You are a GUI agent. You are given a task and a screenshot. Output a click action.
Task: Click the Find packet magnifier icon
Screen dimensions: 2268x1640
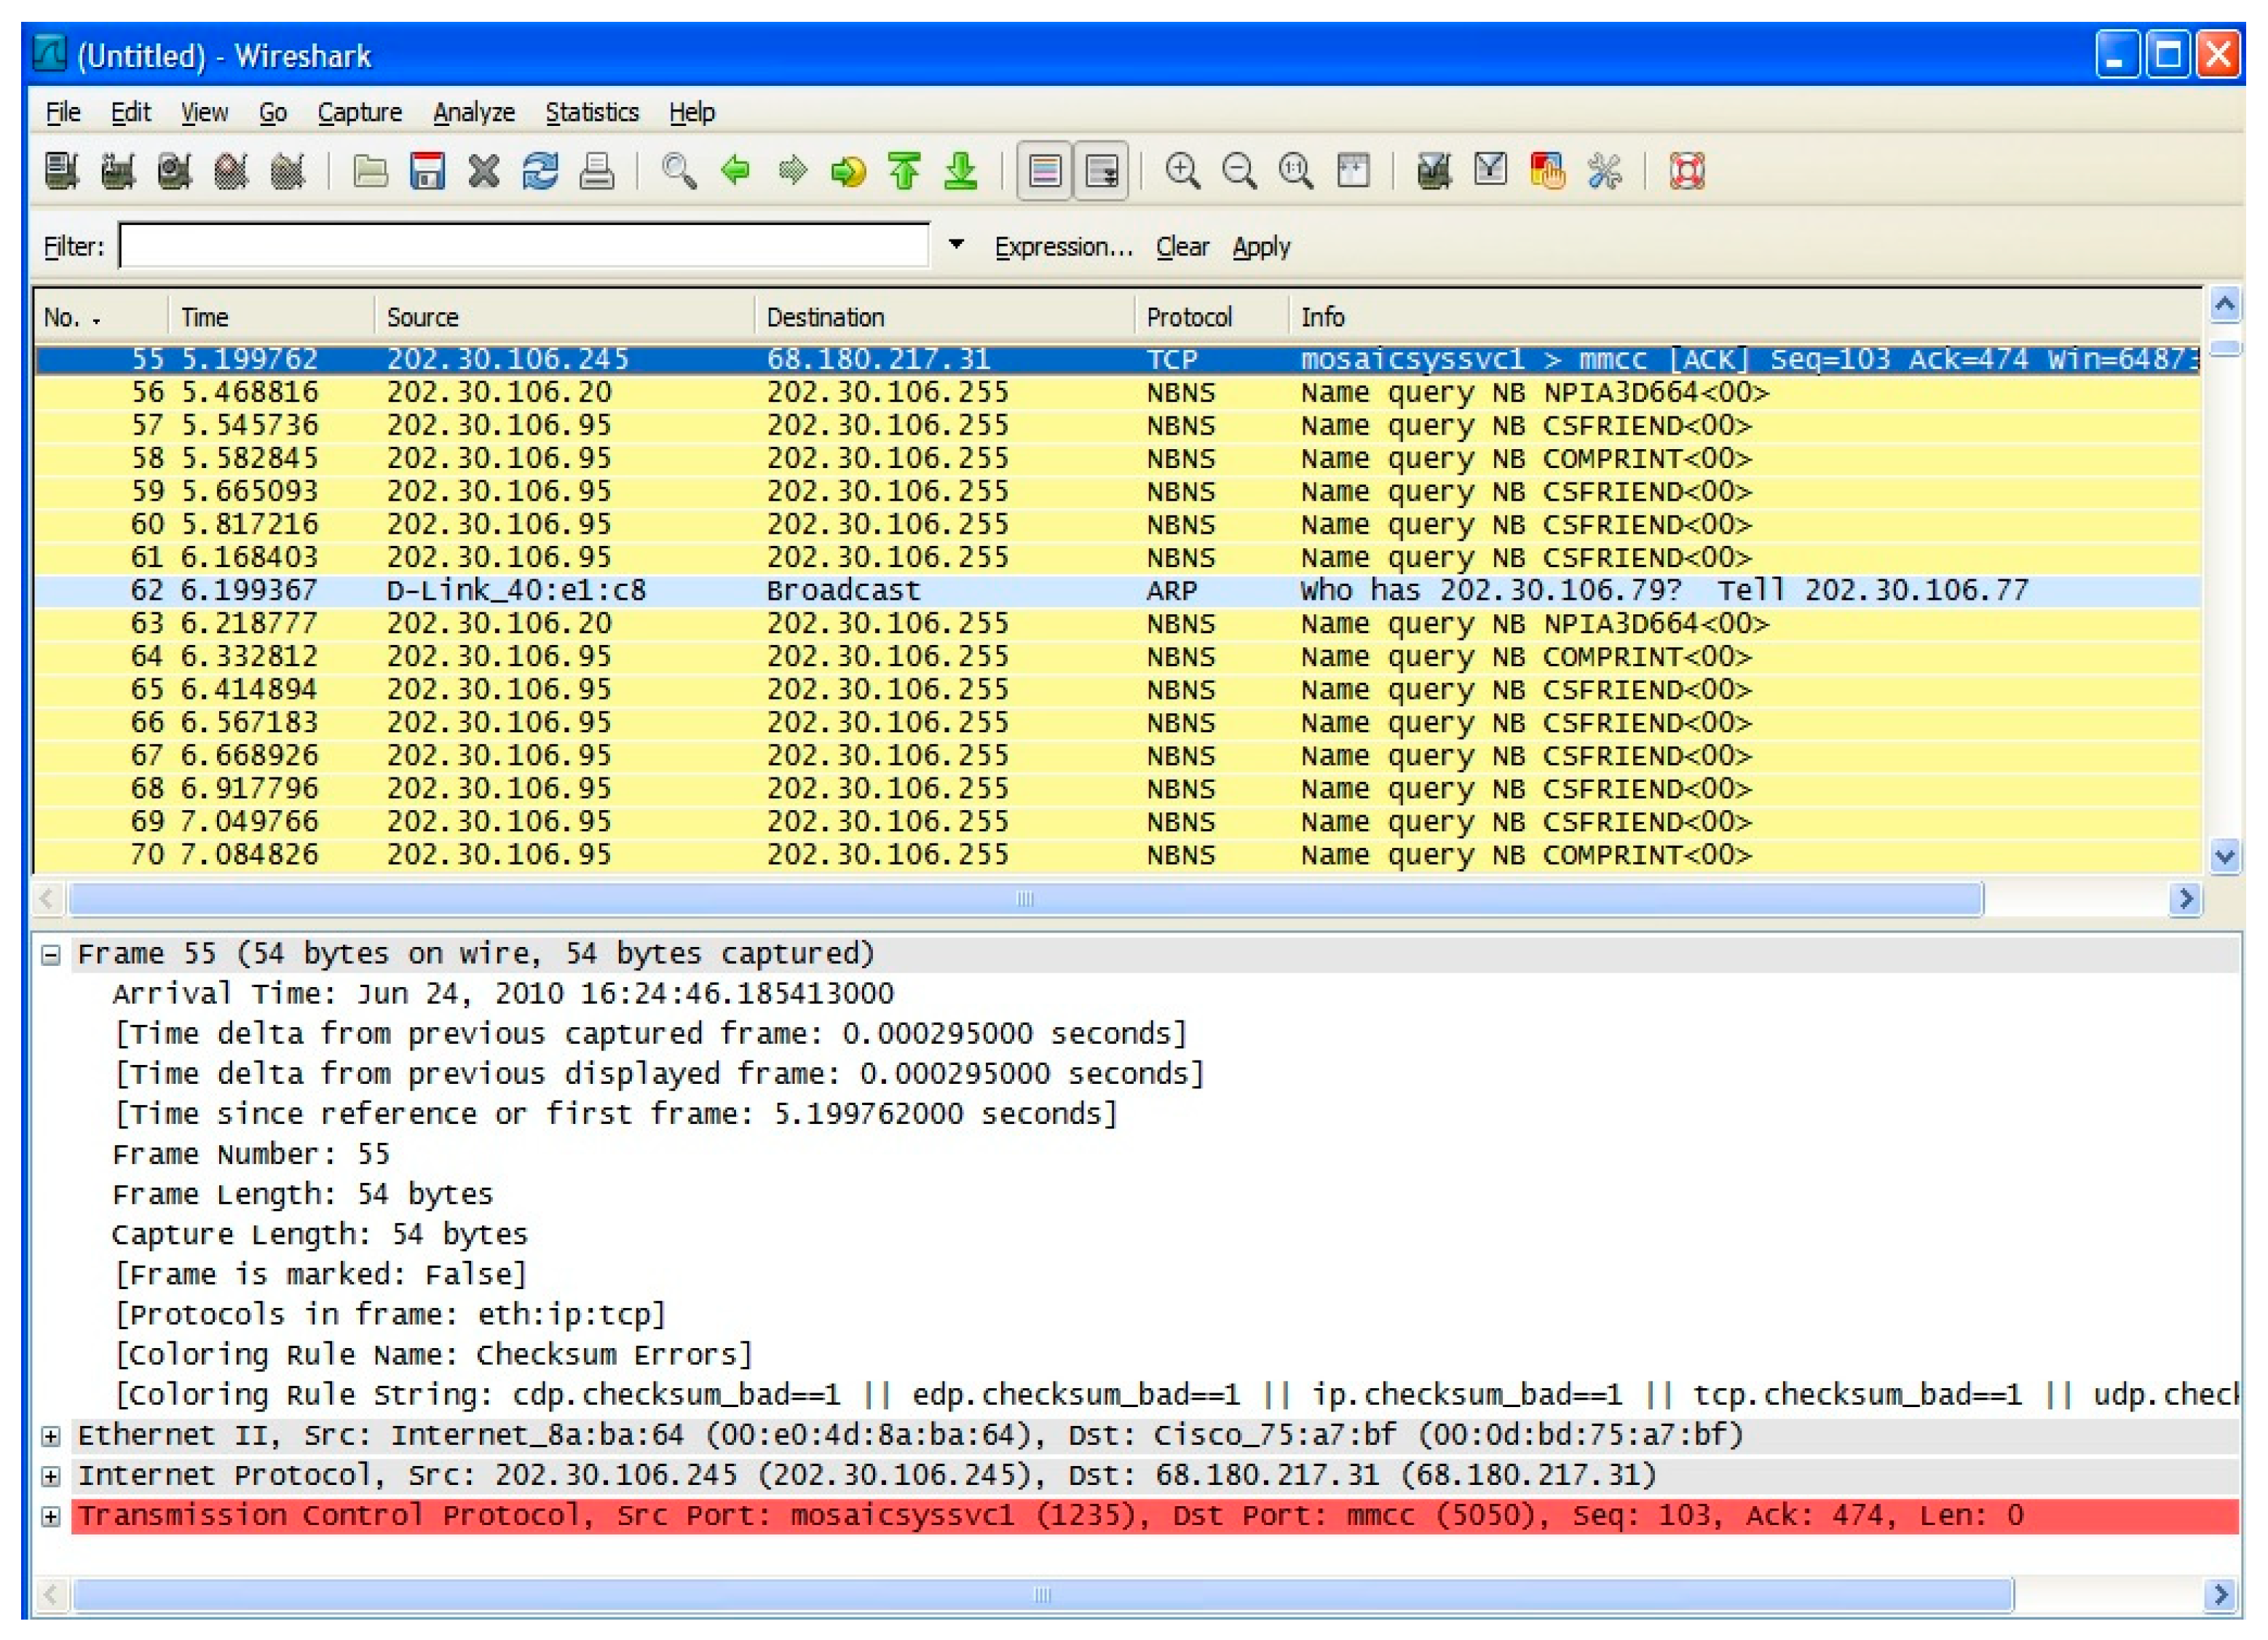[x=679, y=171]
